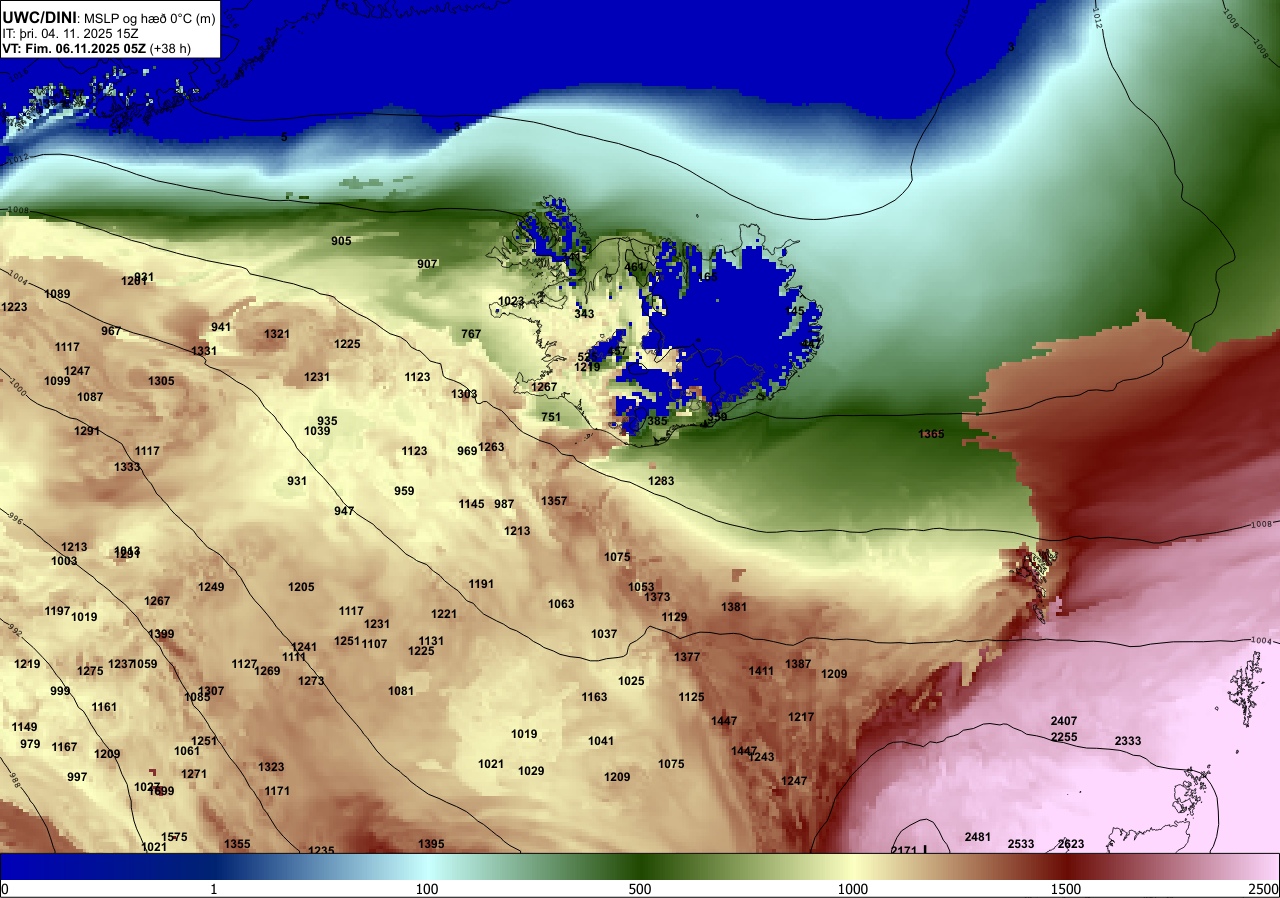Screen dimensions: 1280x898
Task: Click the freezing-level value 1303
Action: (x=464, y=394)
